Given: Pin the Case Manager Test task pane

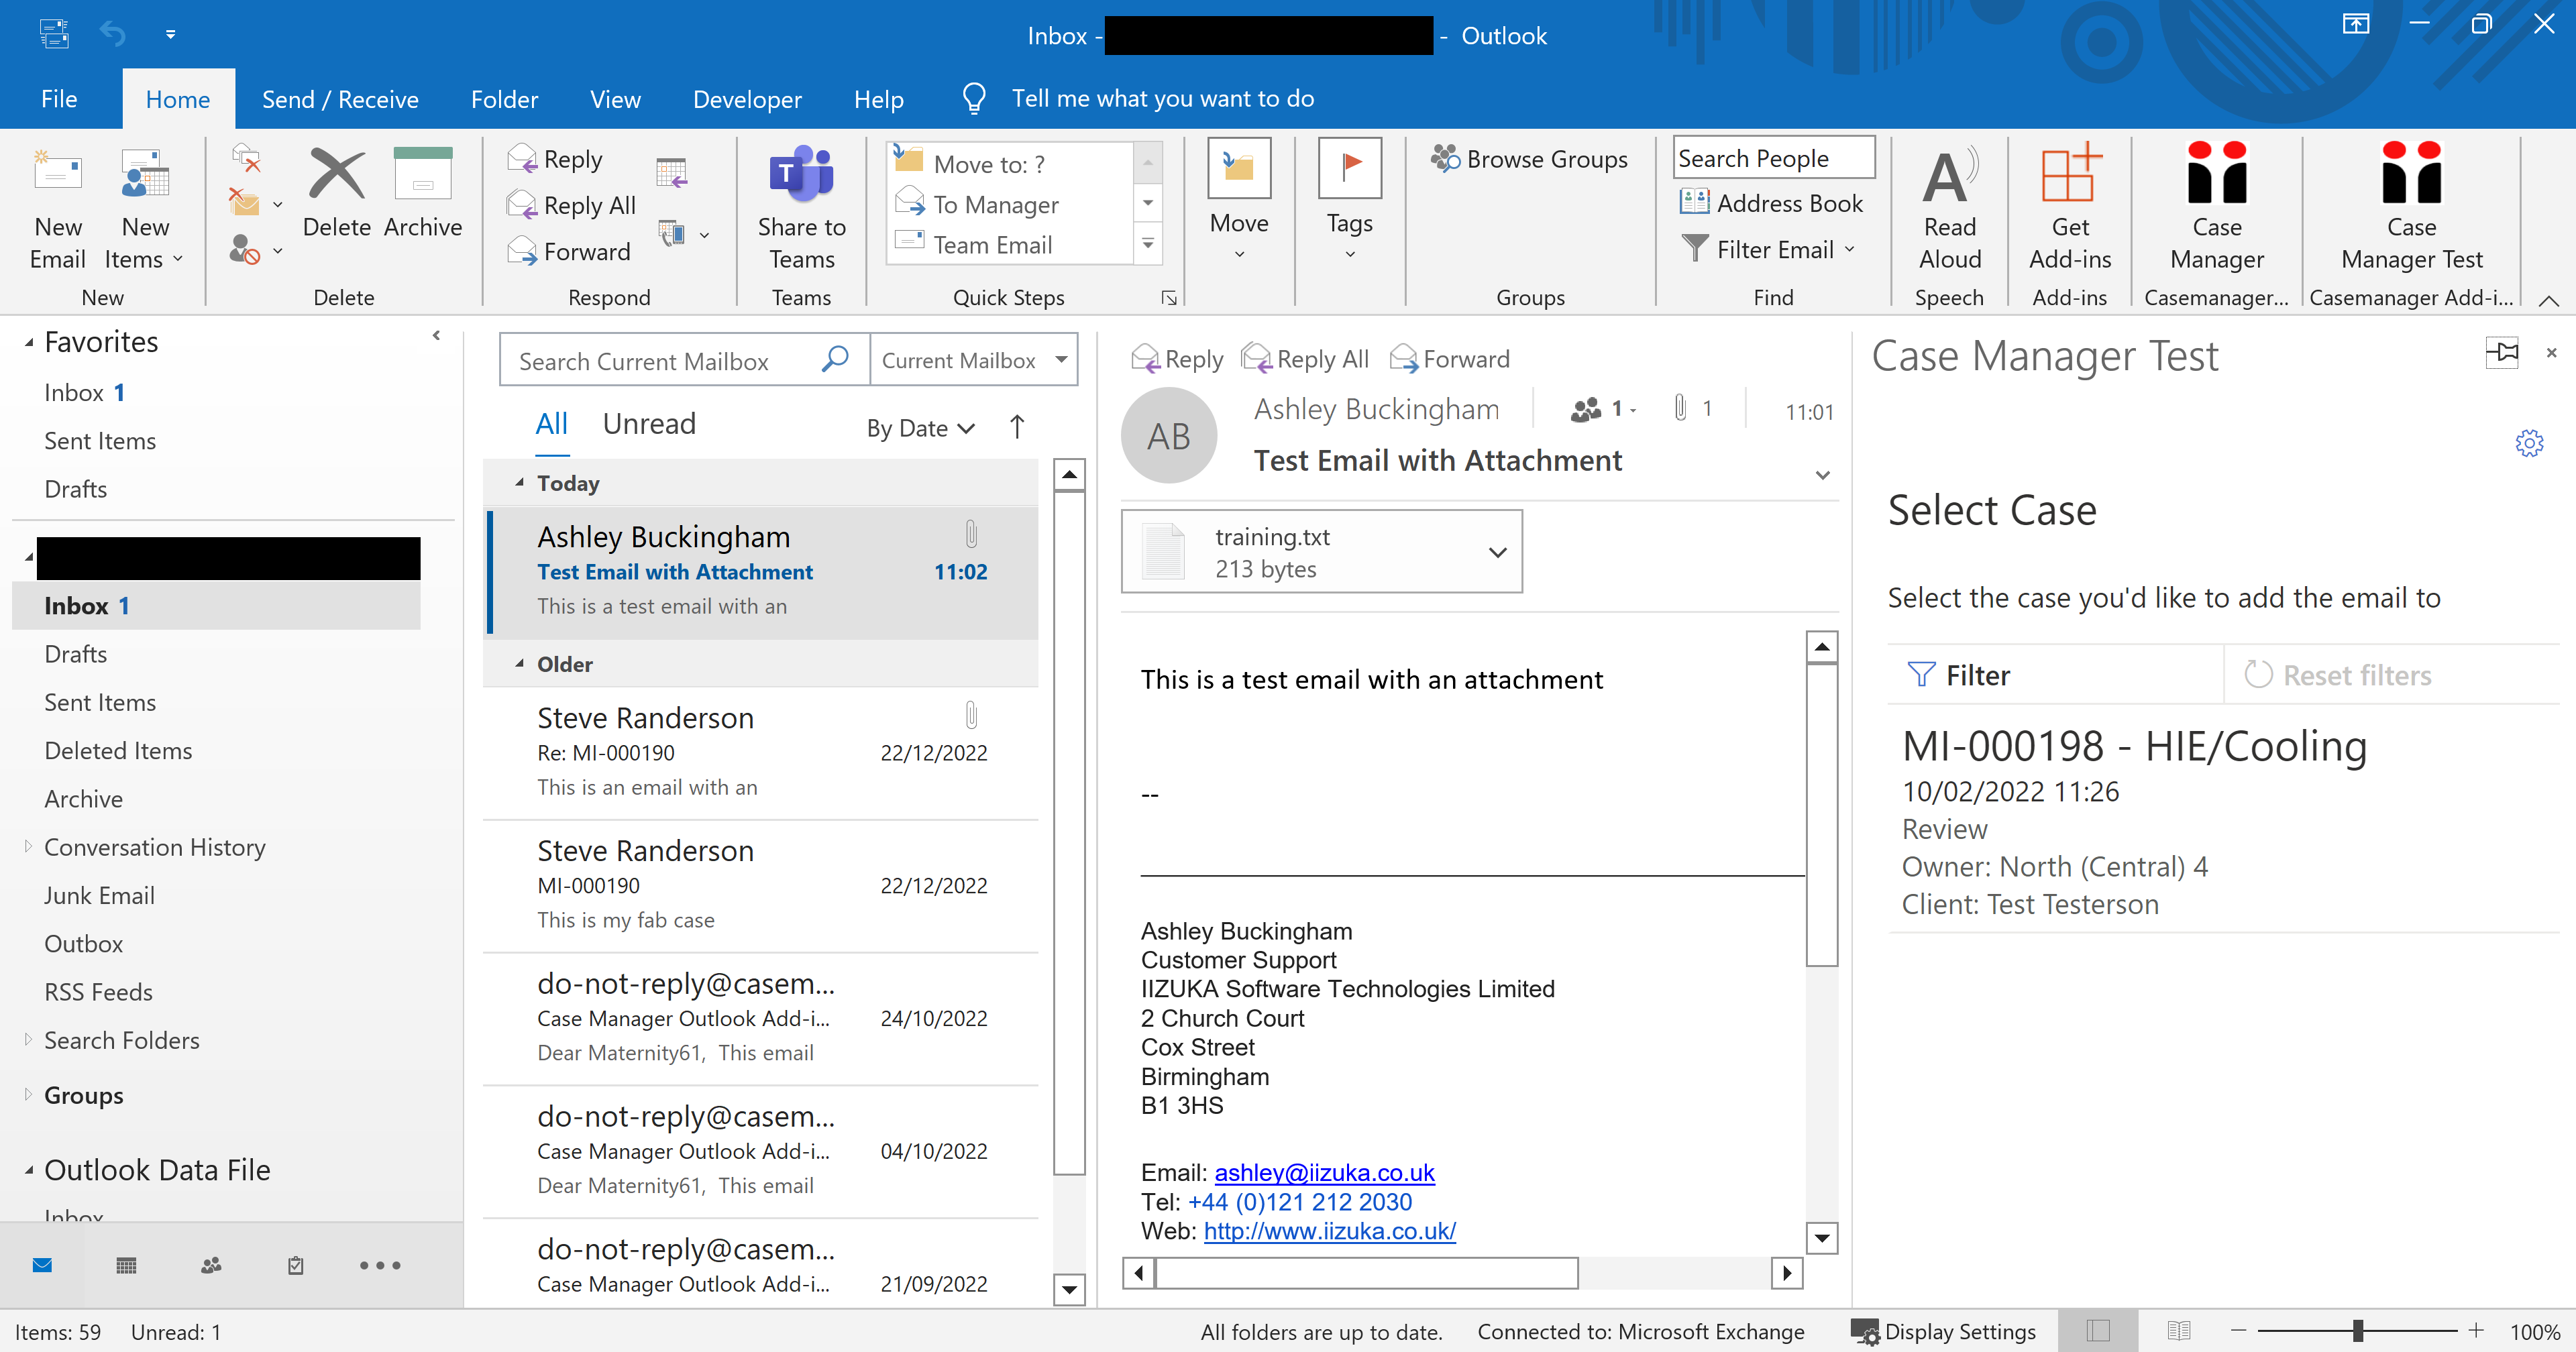Looking at the screenshot, I should (x=2502, y=353).
